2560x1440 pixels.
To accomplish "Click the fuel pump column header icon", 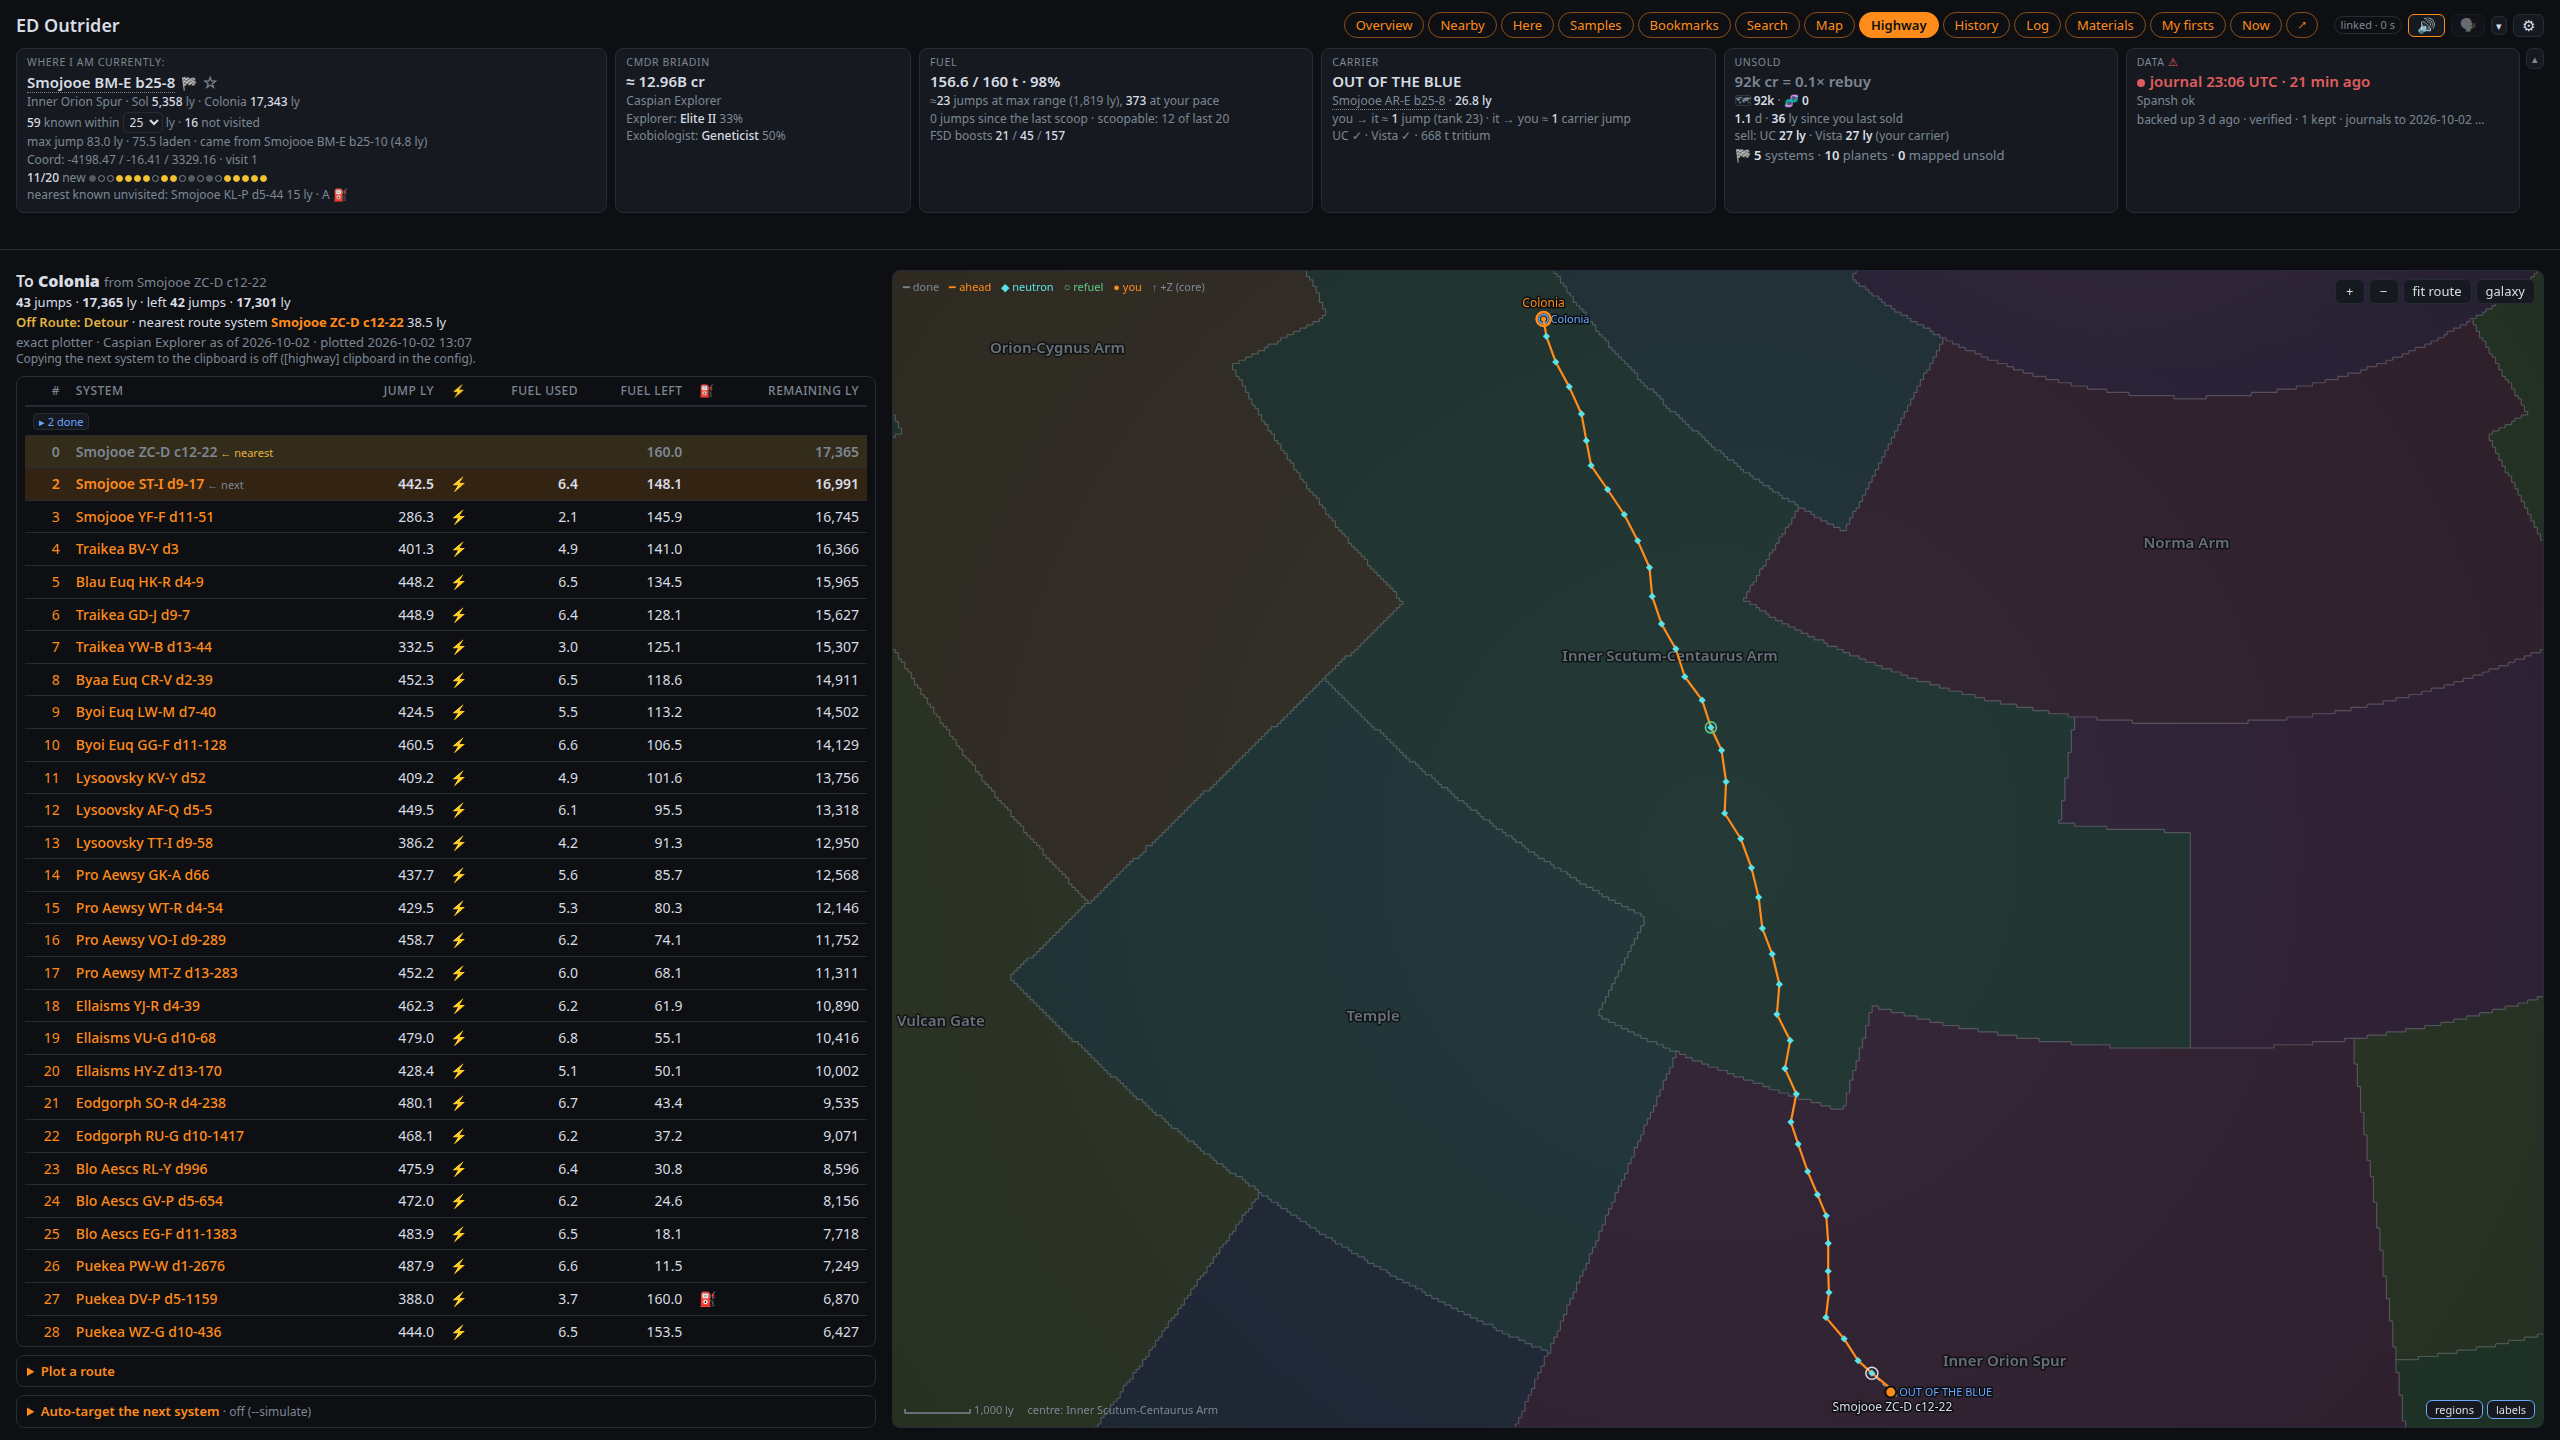I will tap(706, 391).
